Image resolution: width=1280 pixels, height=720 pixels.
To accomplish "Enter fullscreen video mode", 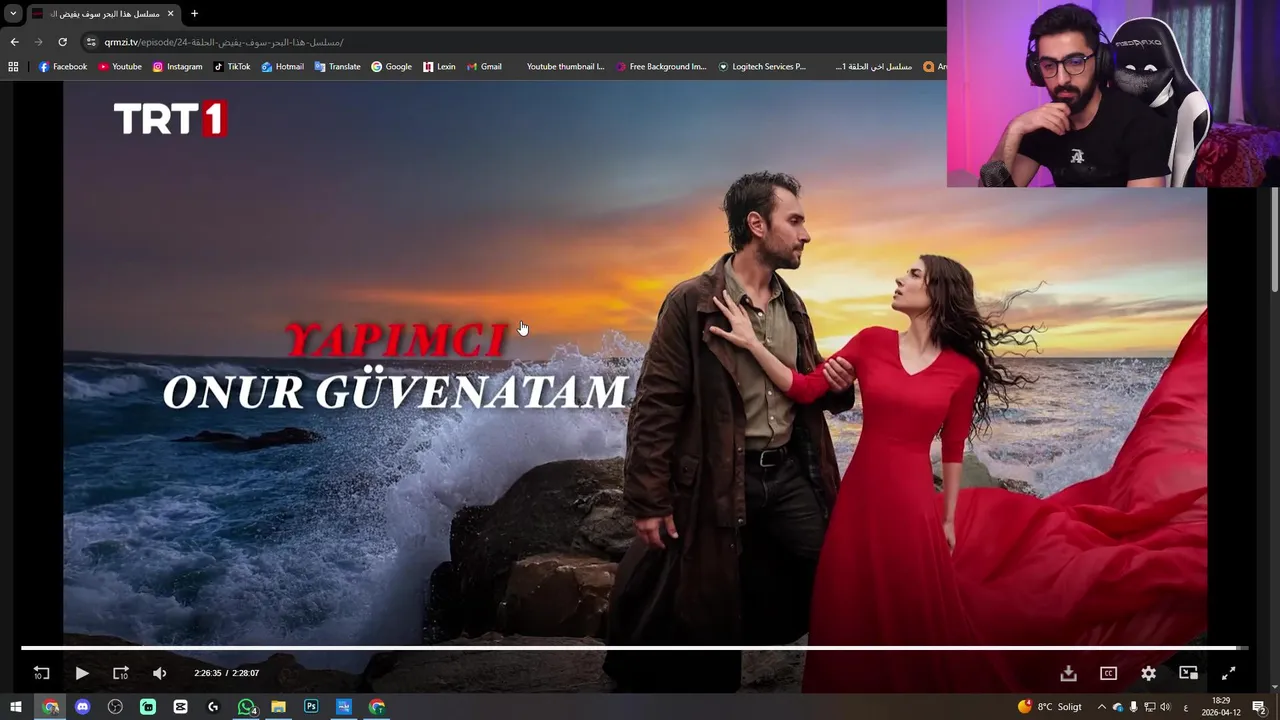I will pos(1228,673).
